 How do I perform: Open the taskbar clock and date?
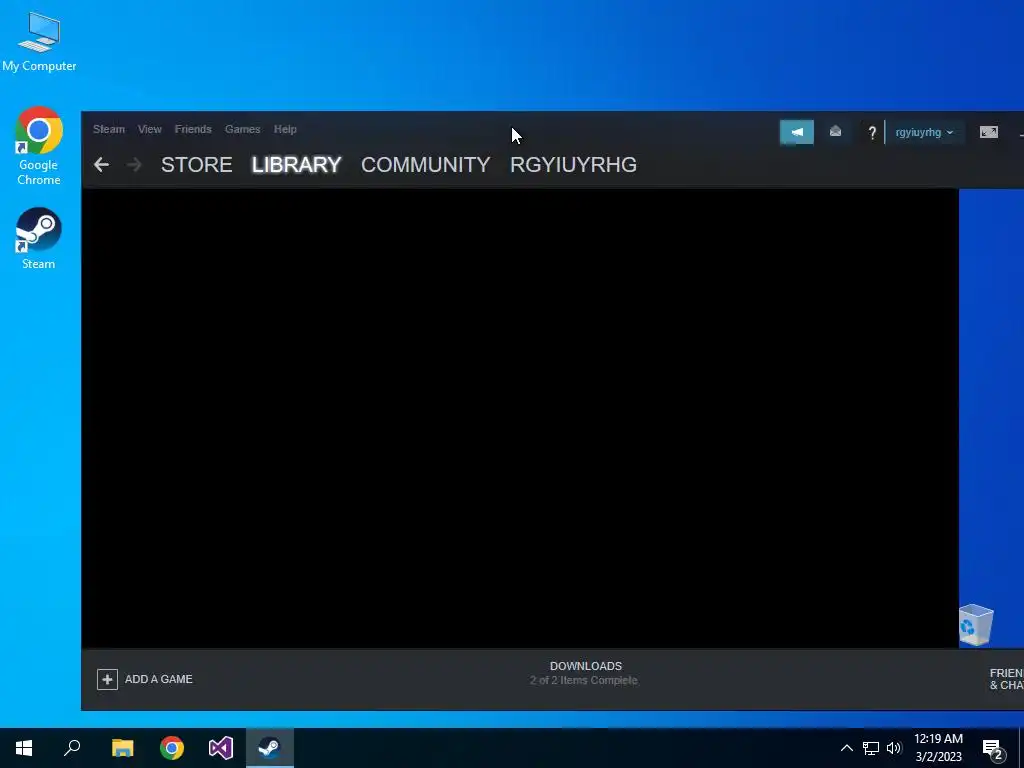click(938, 748)
